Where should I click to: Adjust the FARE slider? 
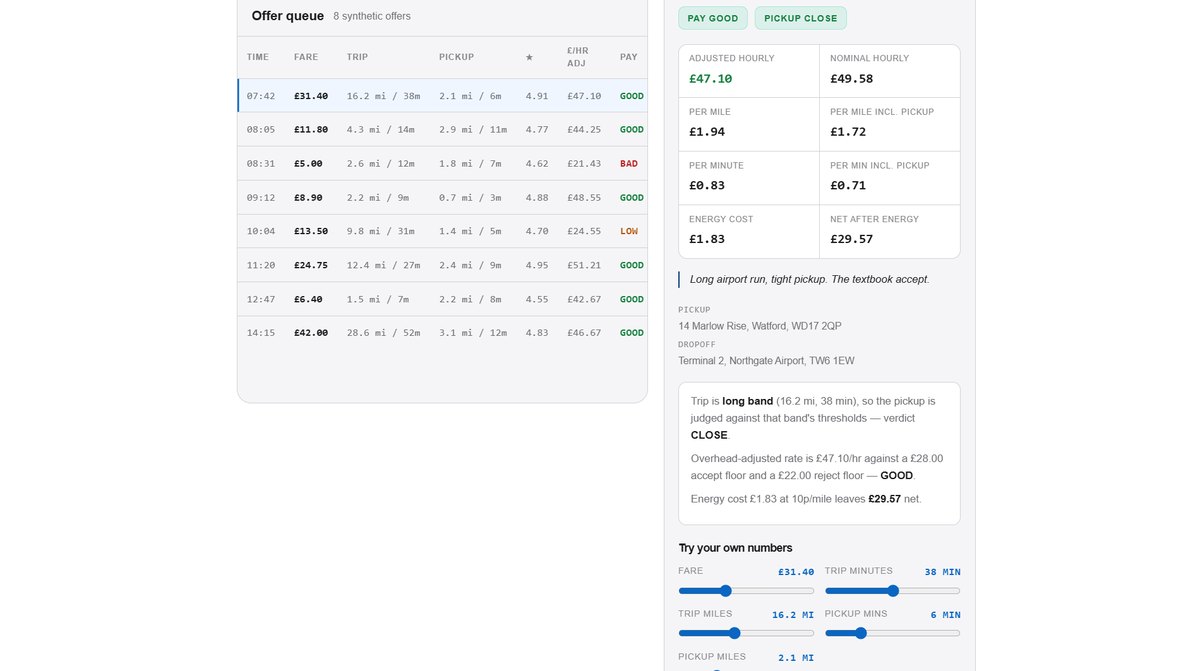pos(746,590)
